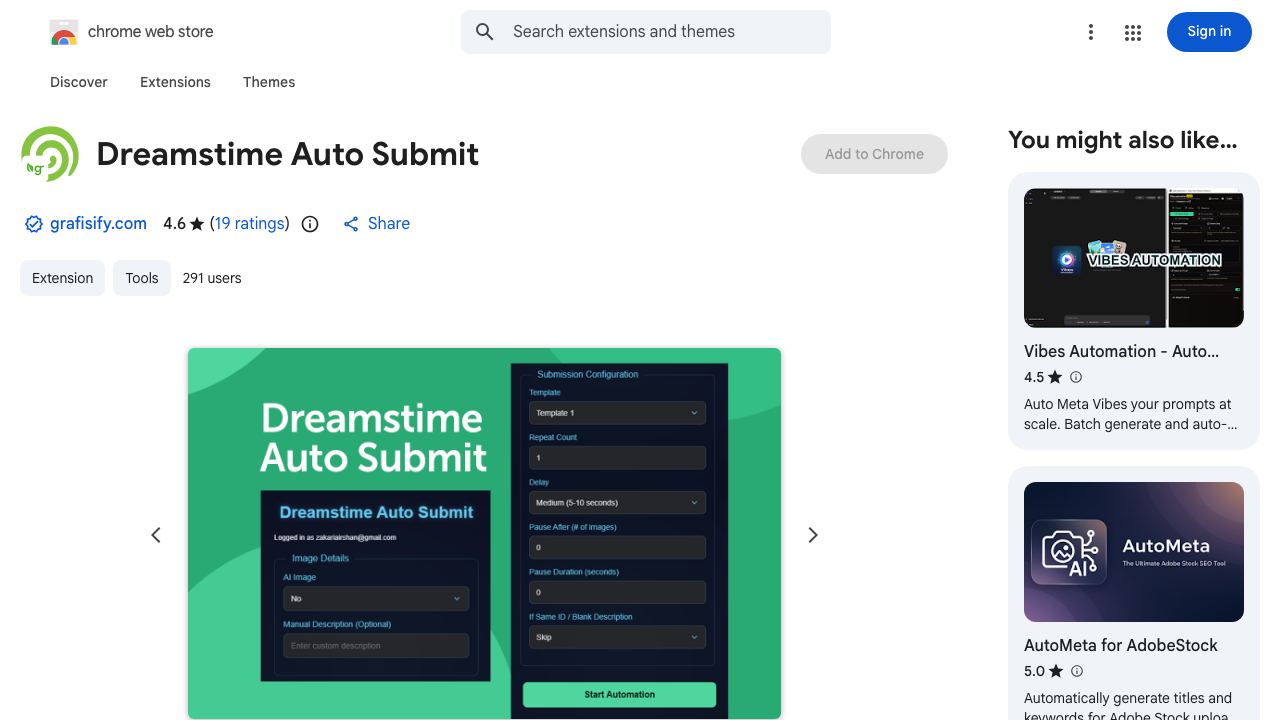The image size is (1280, 720).
Task: Click the info icon beside Vibes Automation rating
Action: (x=1076, y=377)
